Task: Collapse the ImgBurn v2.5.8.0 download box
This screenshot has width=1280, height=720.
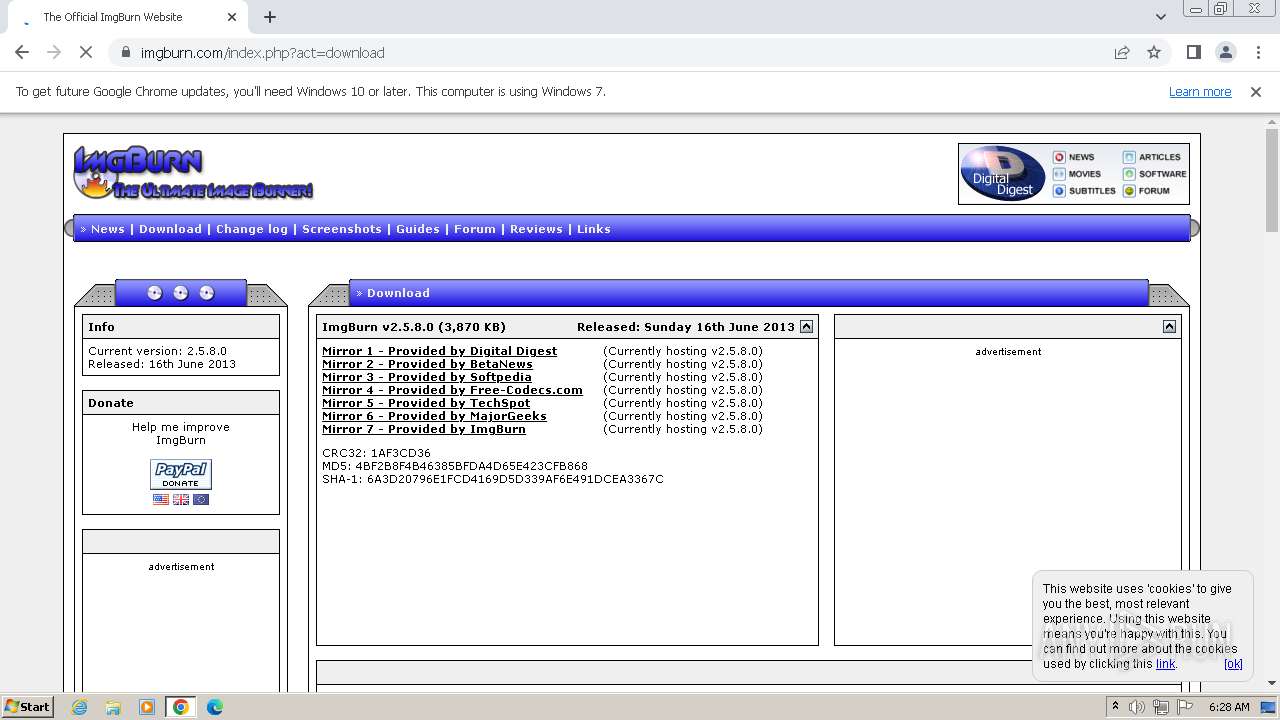Action: tap(806, 326)
